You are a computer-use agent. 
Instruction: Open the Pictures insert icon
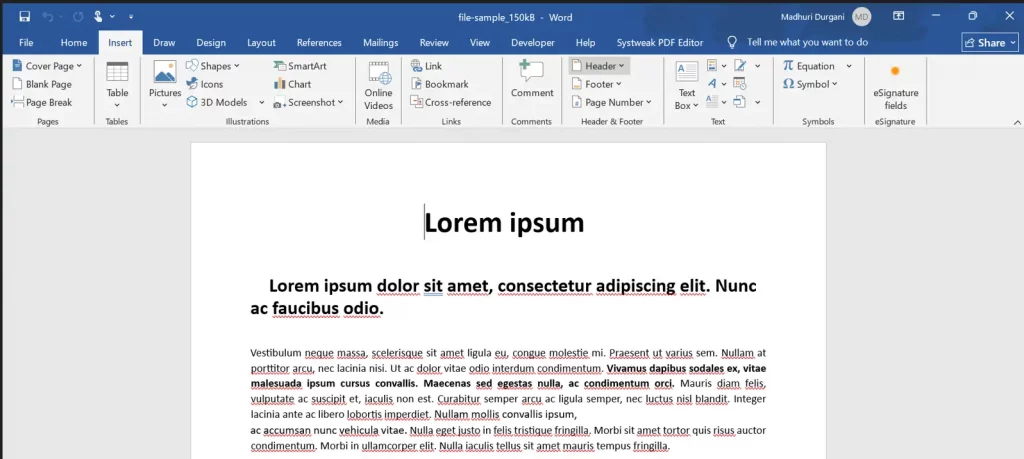[x=165, y=85]
